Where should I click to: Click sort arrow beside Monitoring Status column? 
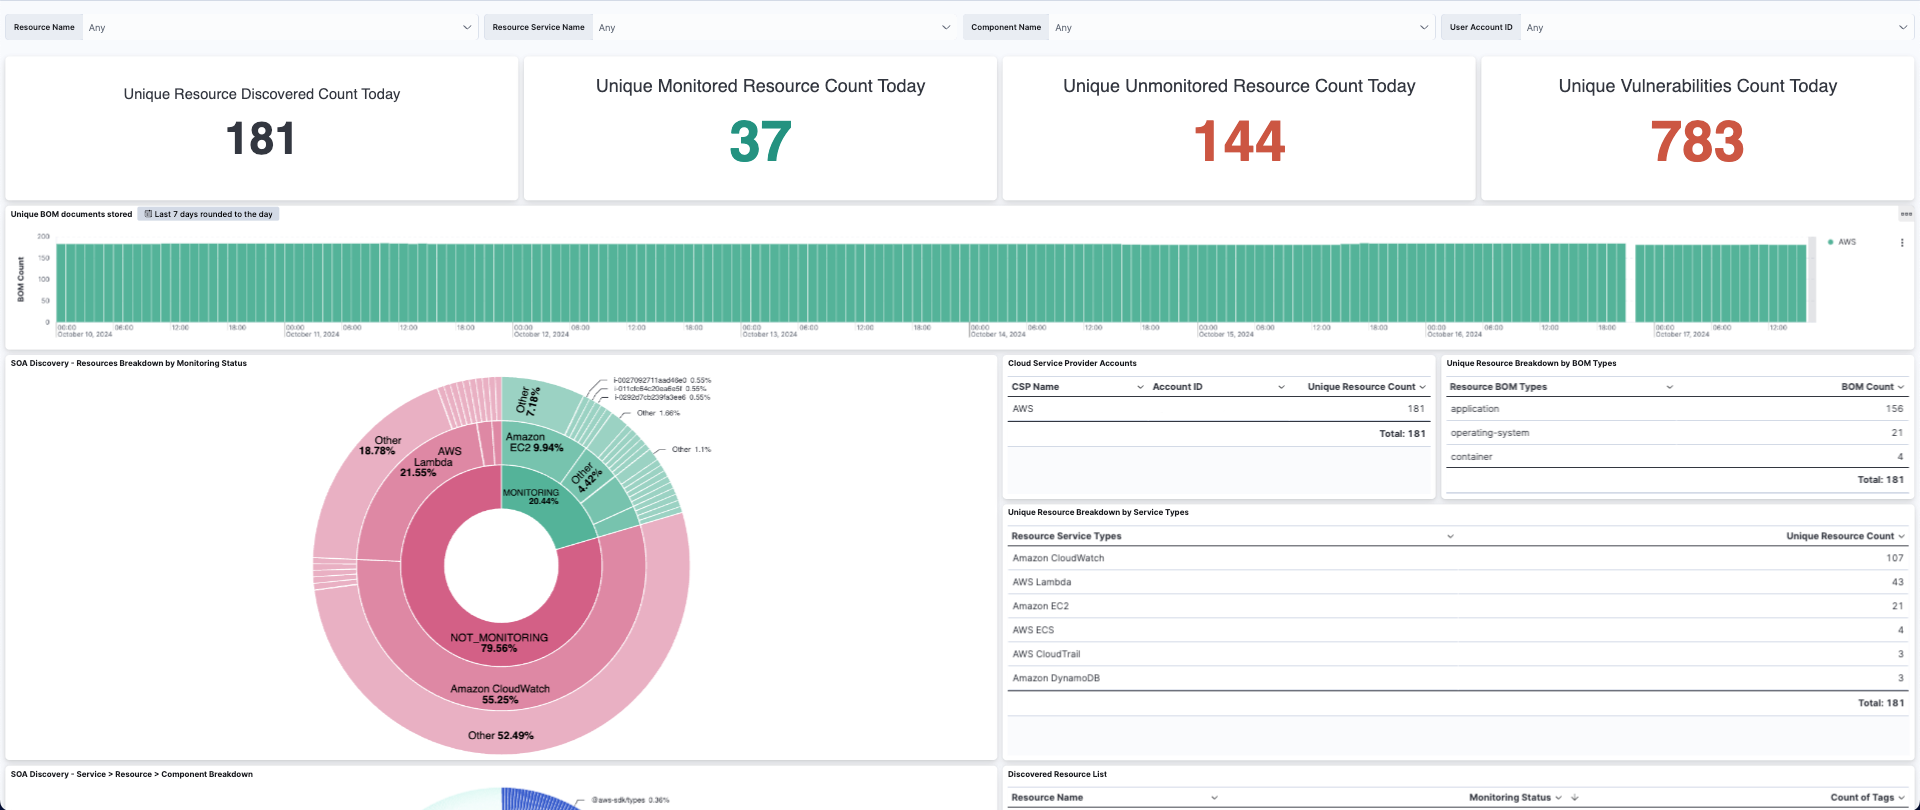(1575, 798)
